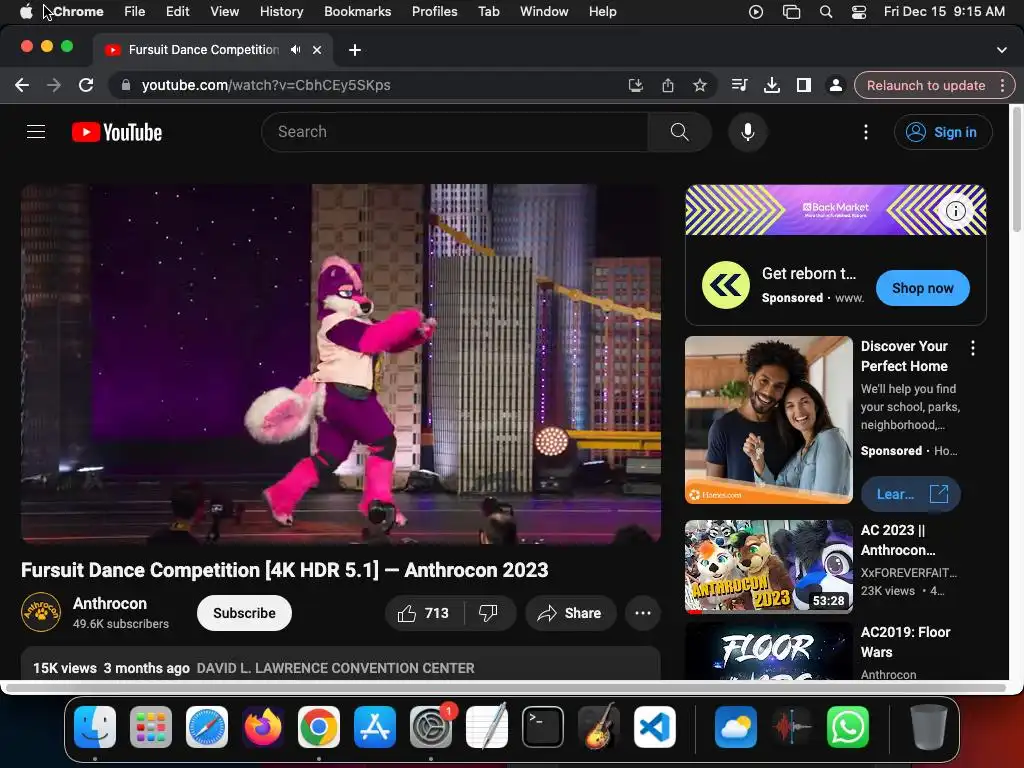
Task: Click the address bar URL
Action: tap(266, 86)
